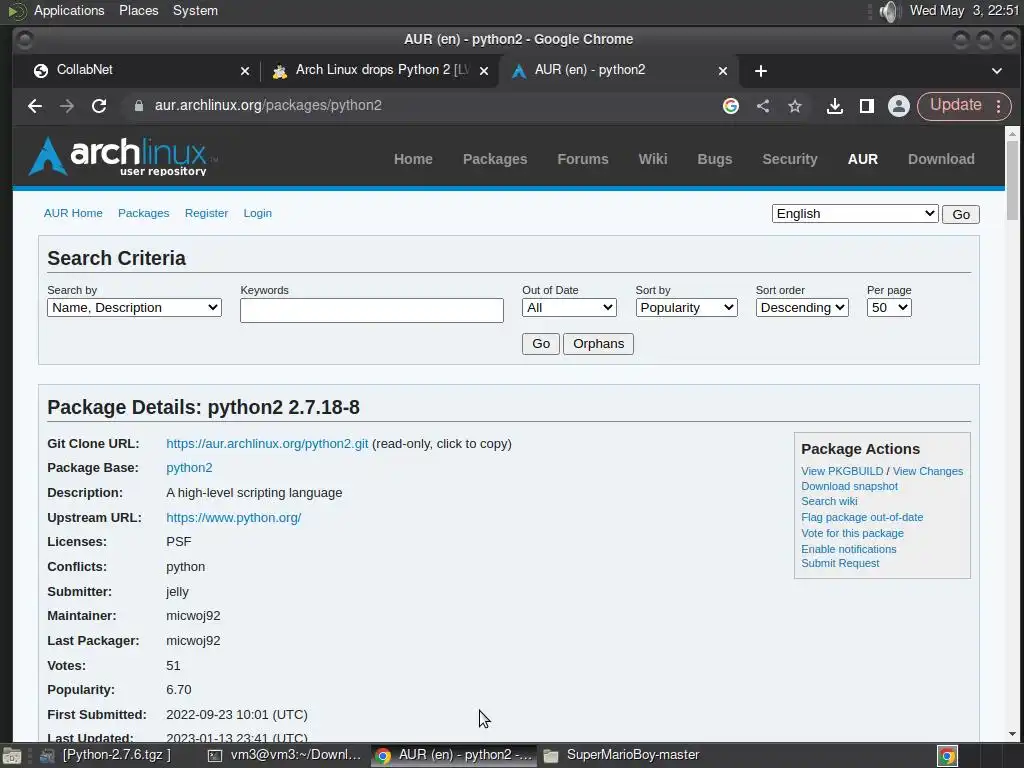Click the volume speaker icon
Image resolution: width=1024 pixels, height=768 pixels.
889,11
